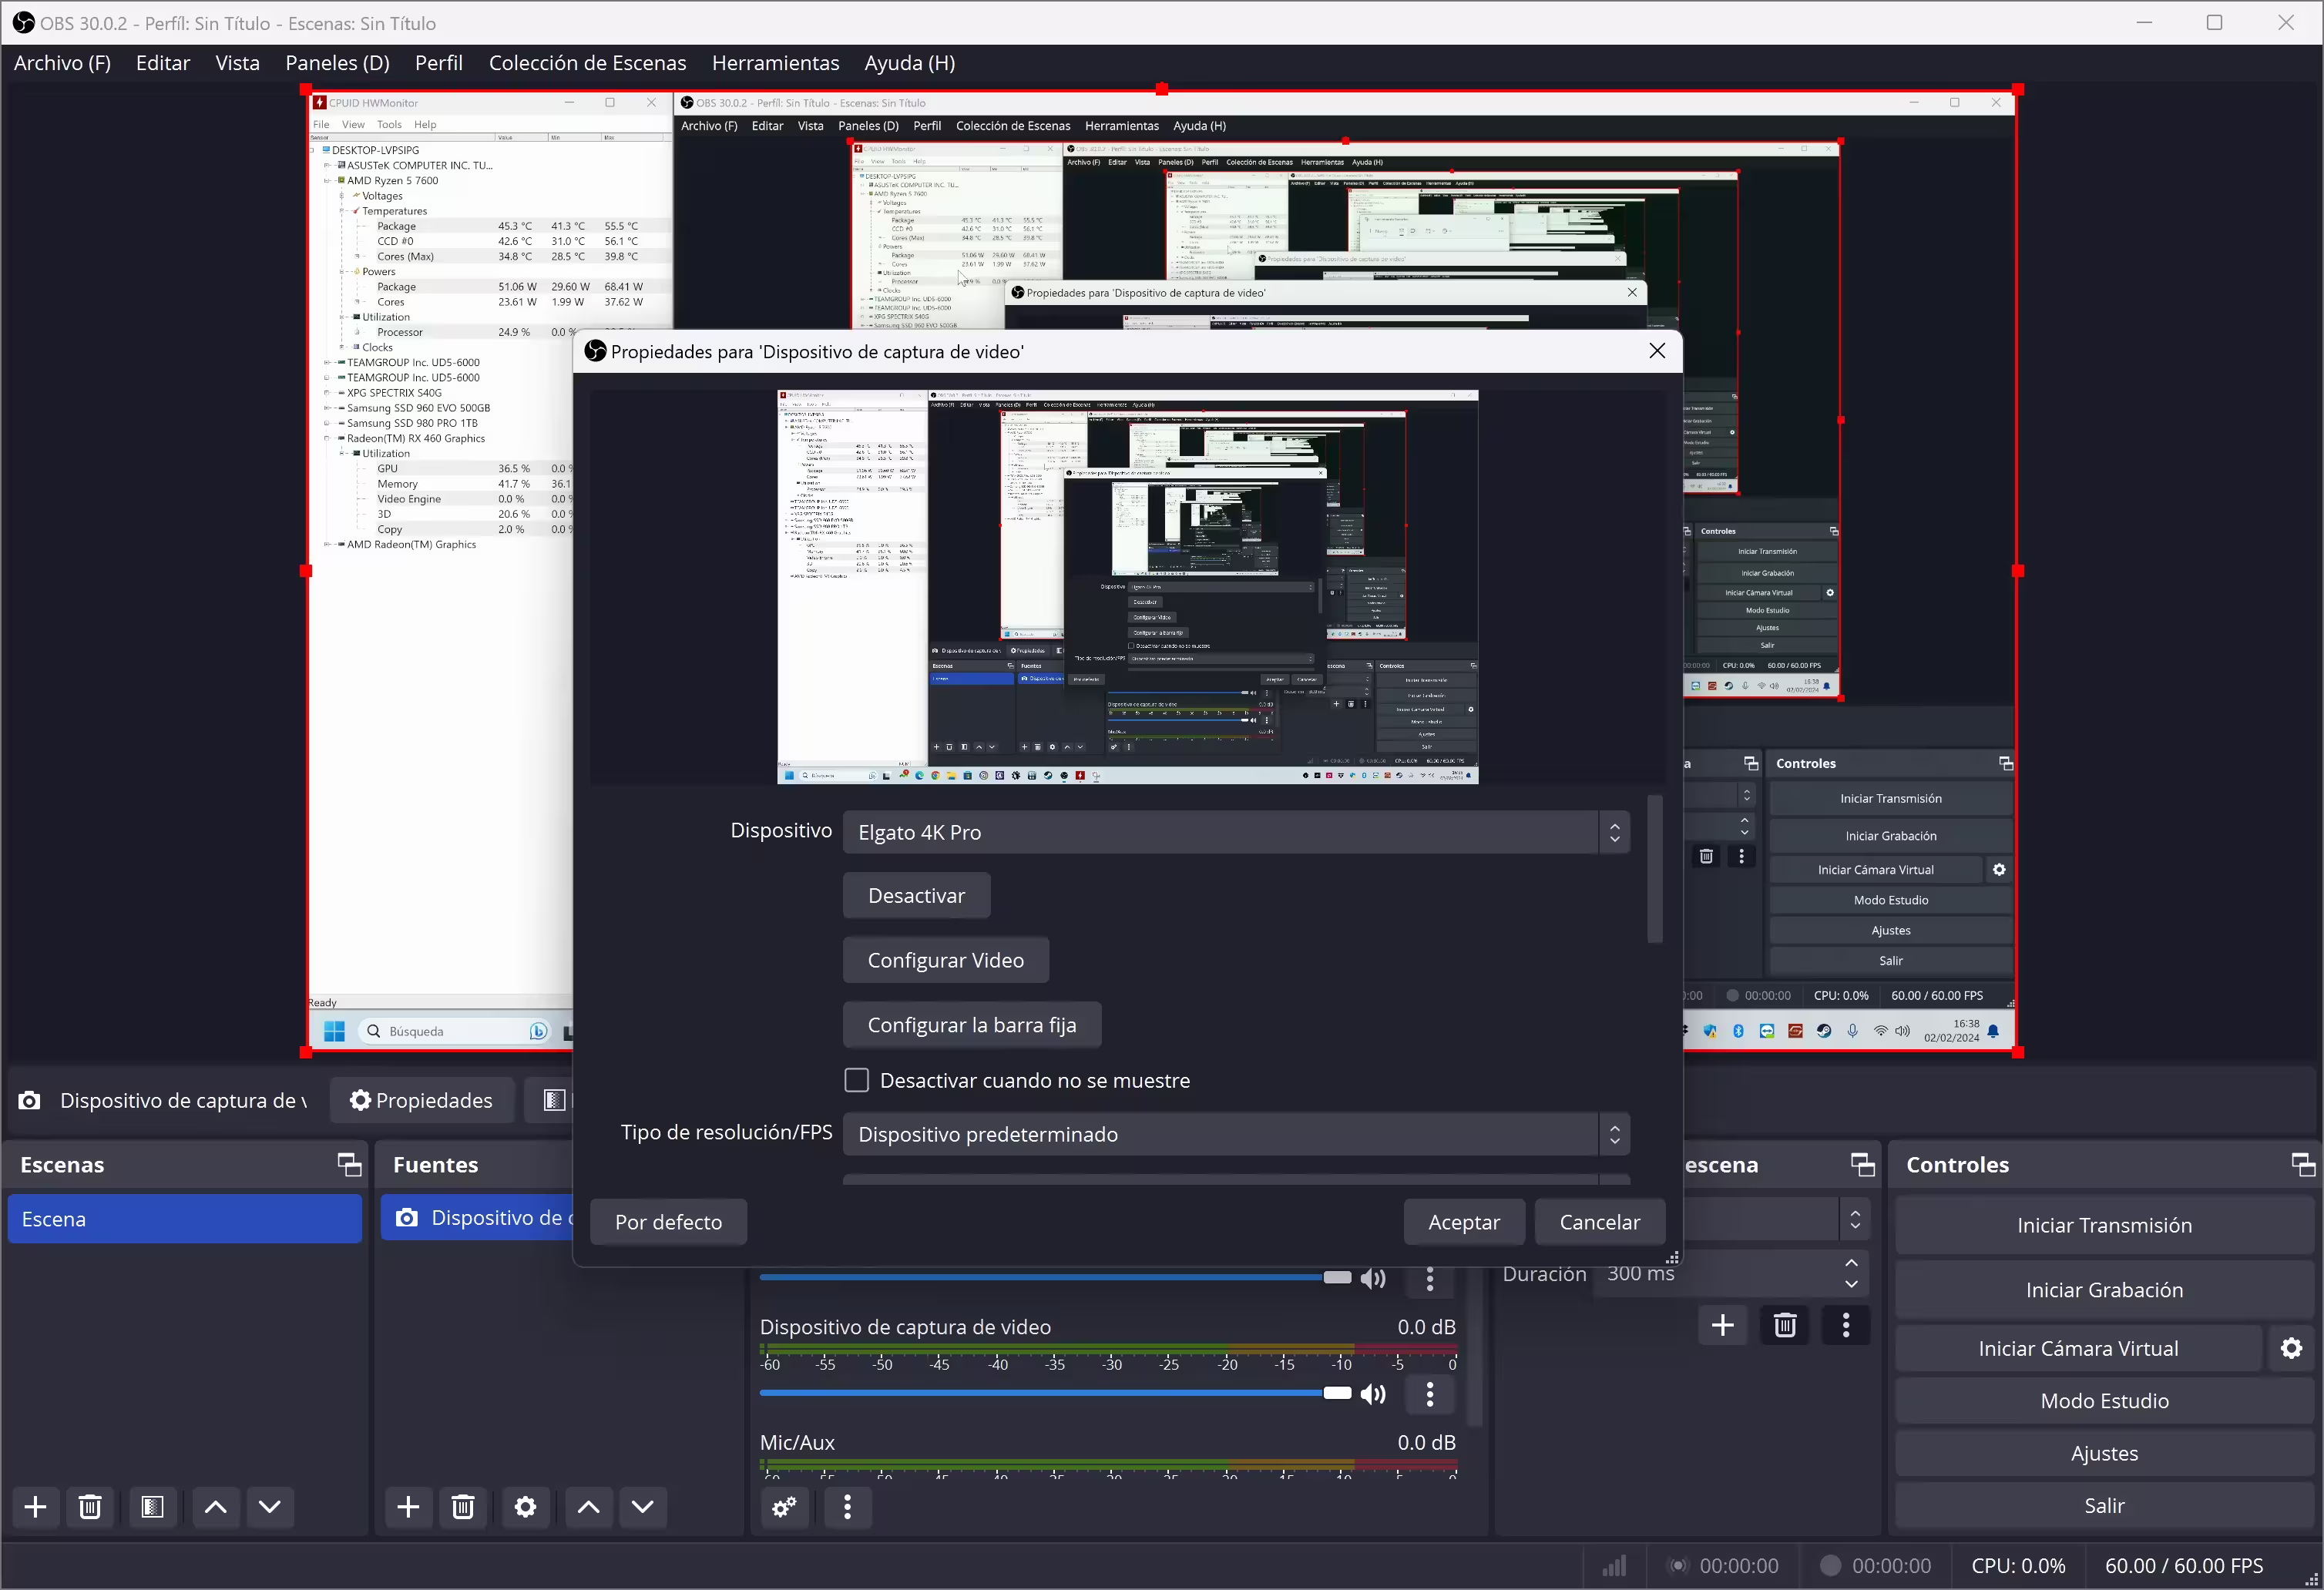
Task: Open advanced audio properties gears icon
Action: click(785, 1507)
